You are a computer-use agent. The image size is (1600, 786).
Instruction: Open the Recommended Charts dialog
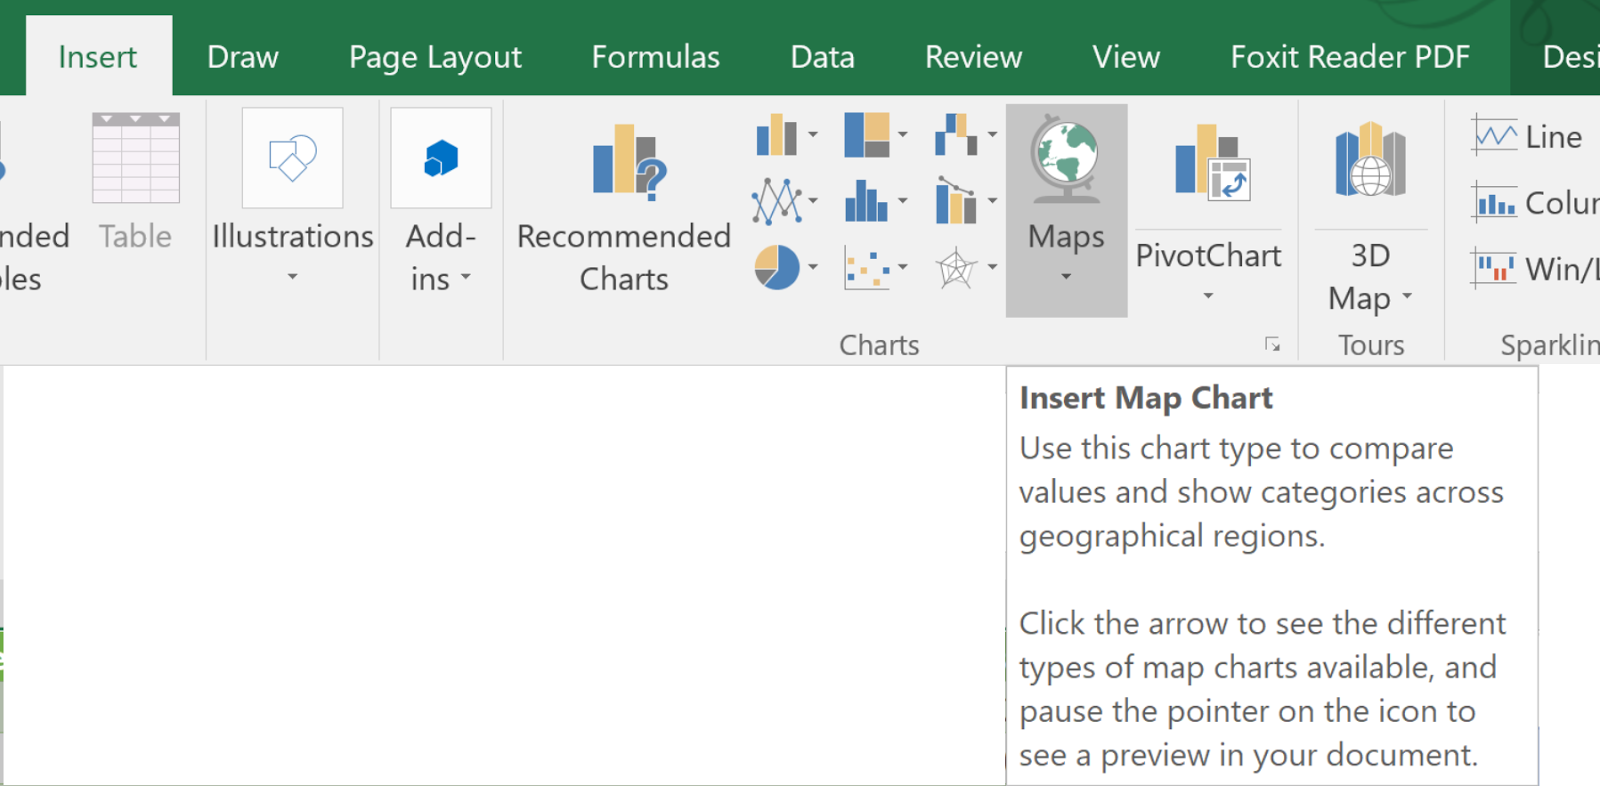pos(624,207)
